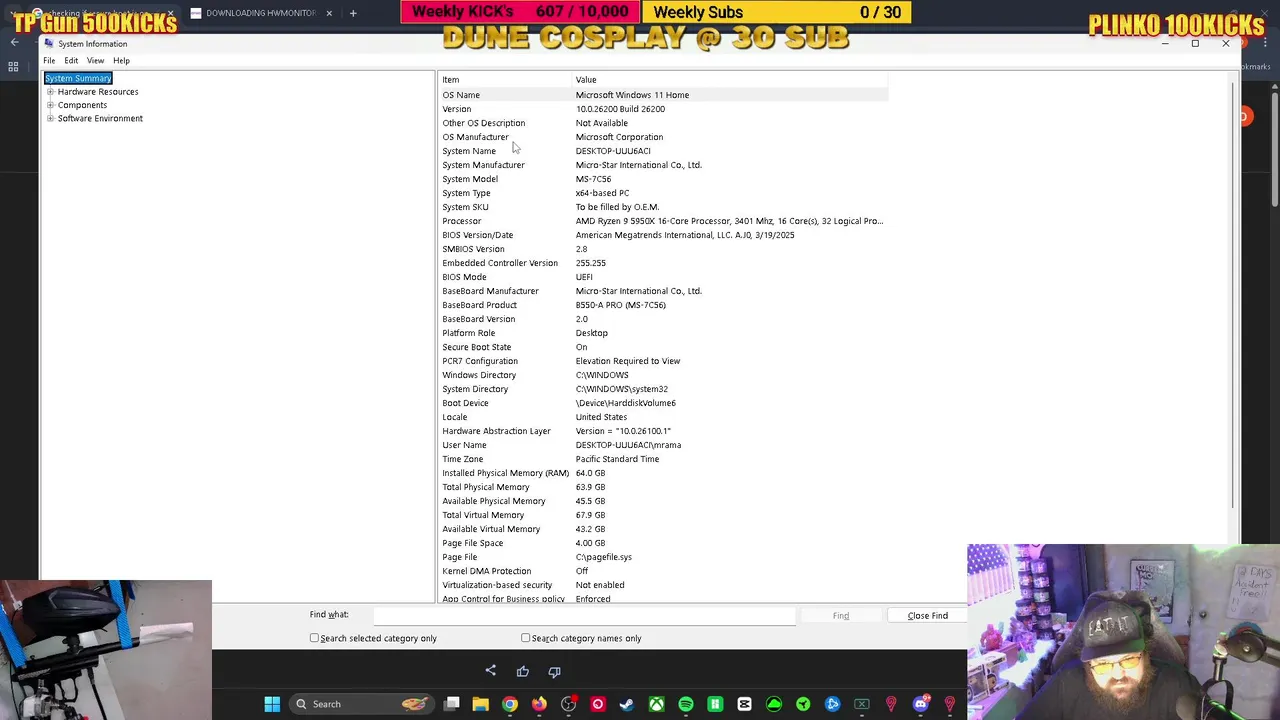Sort by the Value column header
The height and width of the screenshot is (720, 1280).
coord(730,80)
